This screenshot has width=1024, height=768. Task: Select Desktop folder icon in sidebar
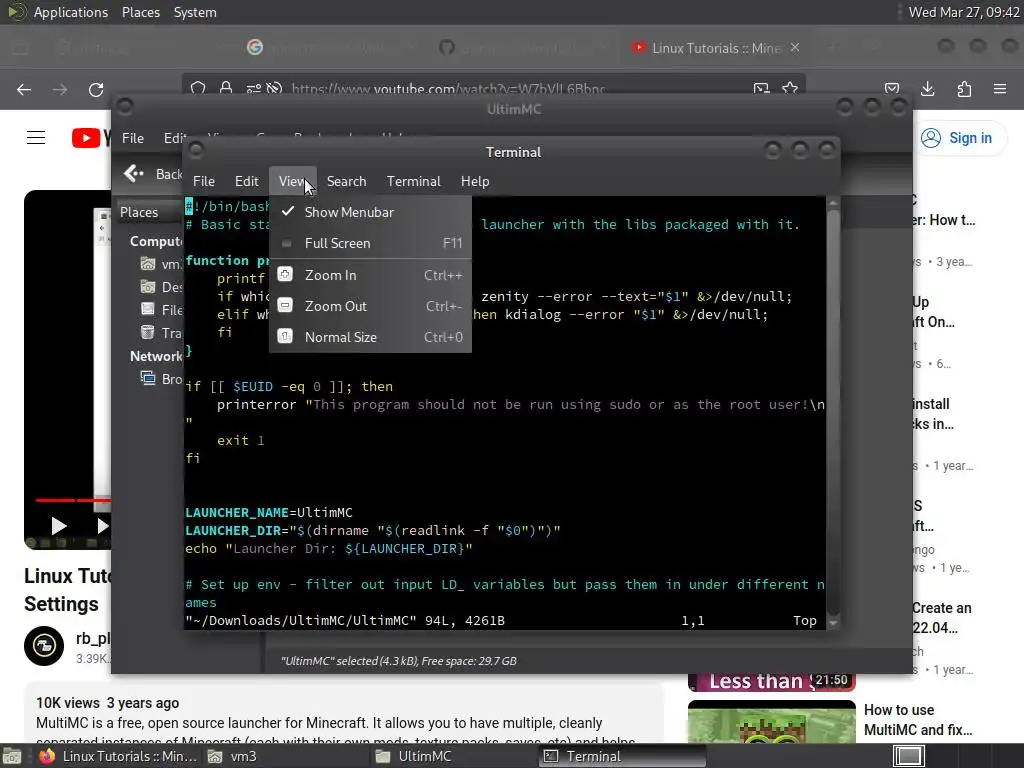click(x=148, y=287)
